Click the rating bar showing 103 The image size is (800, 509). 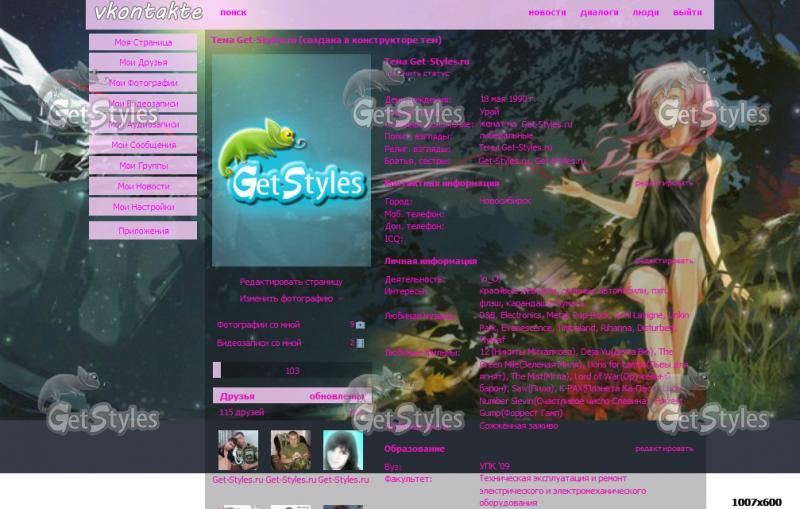[x=292, y=370]
